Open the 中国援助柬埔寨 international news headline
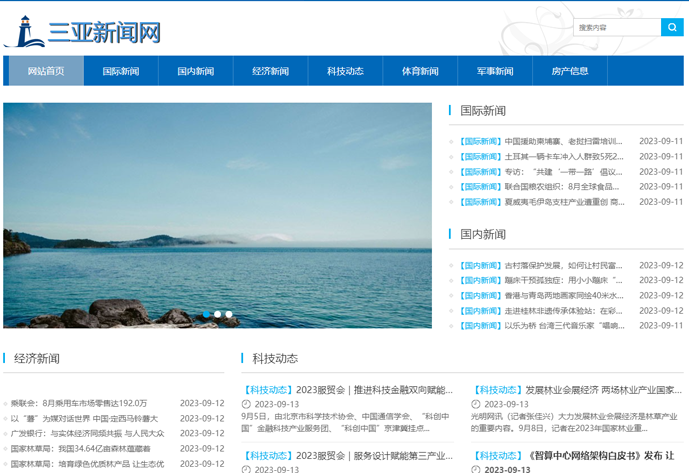The width and height of the screenshot is (689, 473). click(x=563, y=141)
